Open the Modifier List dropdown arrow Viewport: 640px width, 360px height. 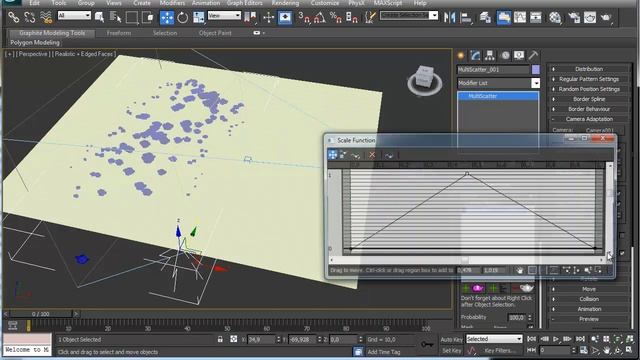pos(536,83)
